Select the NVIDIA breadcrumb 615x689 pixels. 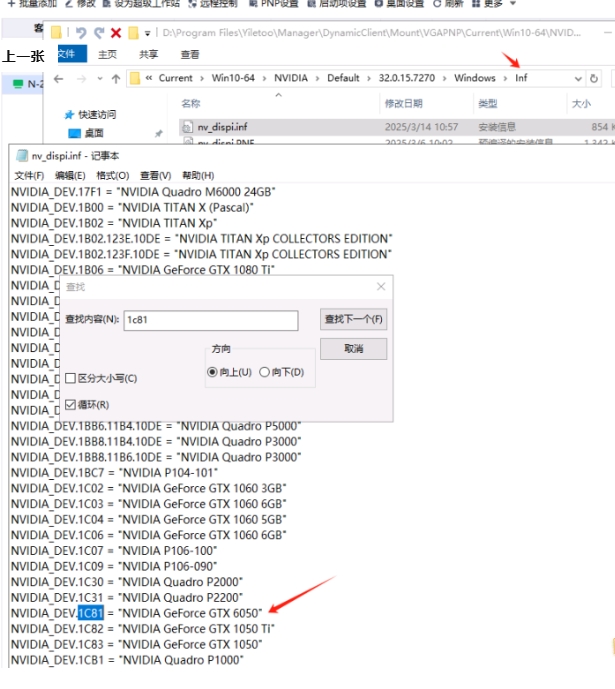291,78
